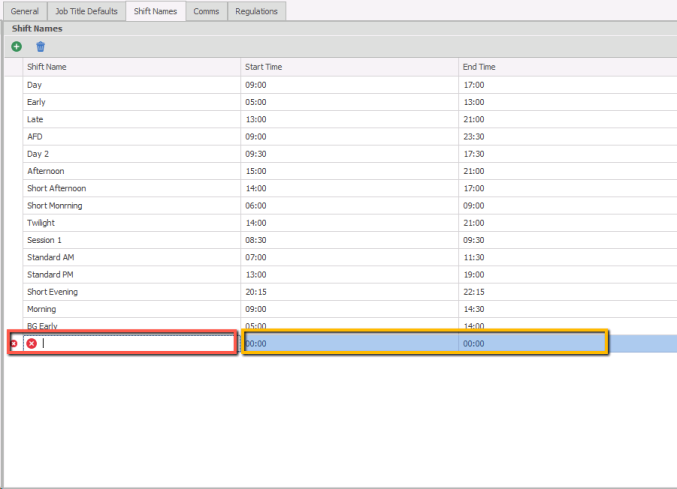Sort by Shift Name column header

(x=132, y=67)
